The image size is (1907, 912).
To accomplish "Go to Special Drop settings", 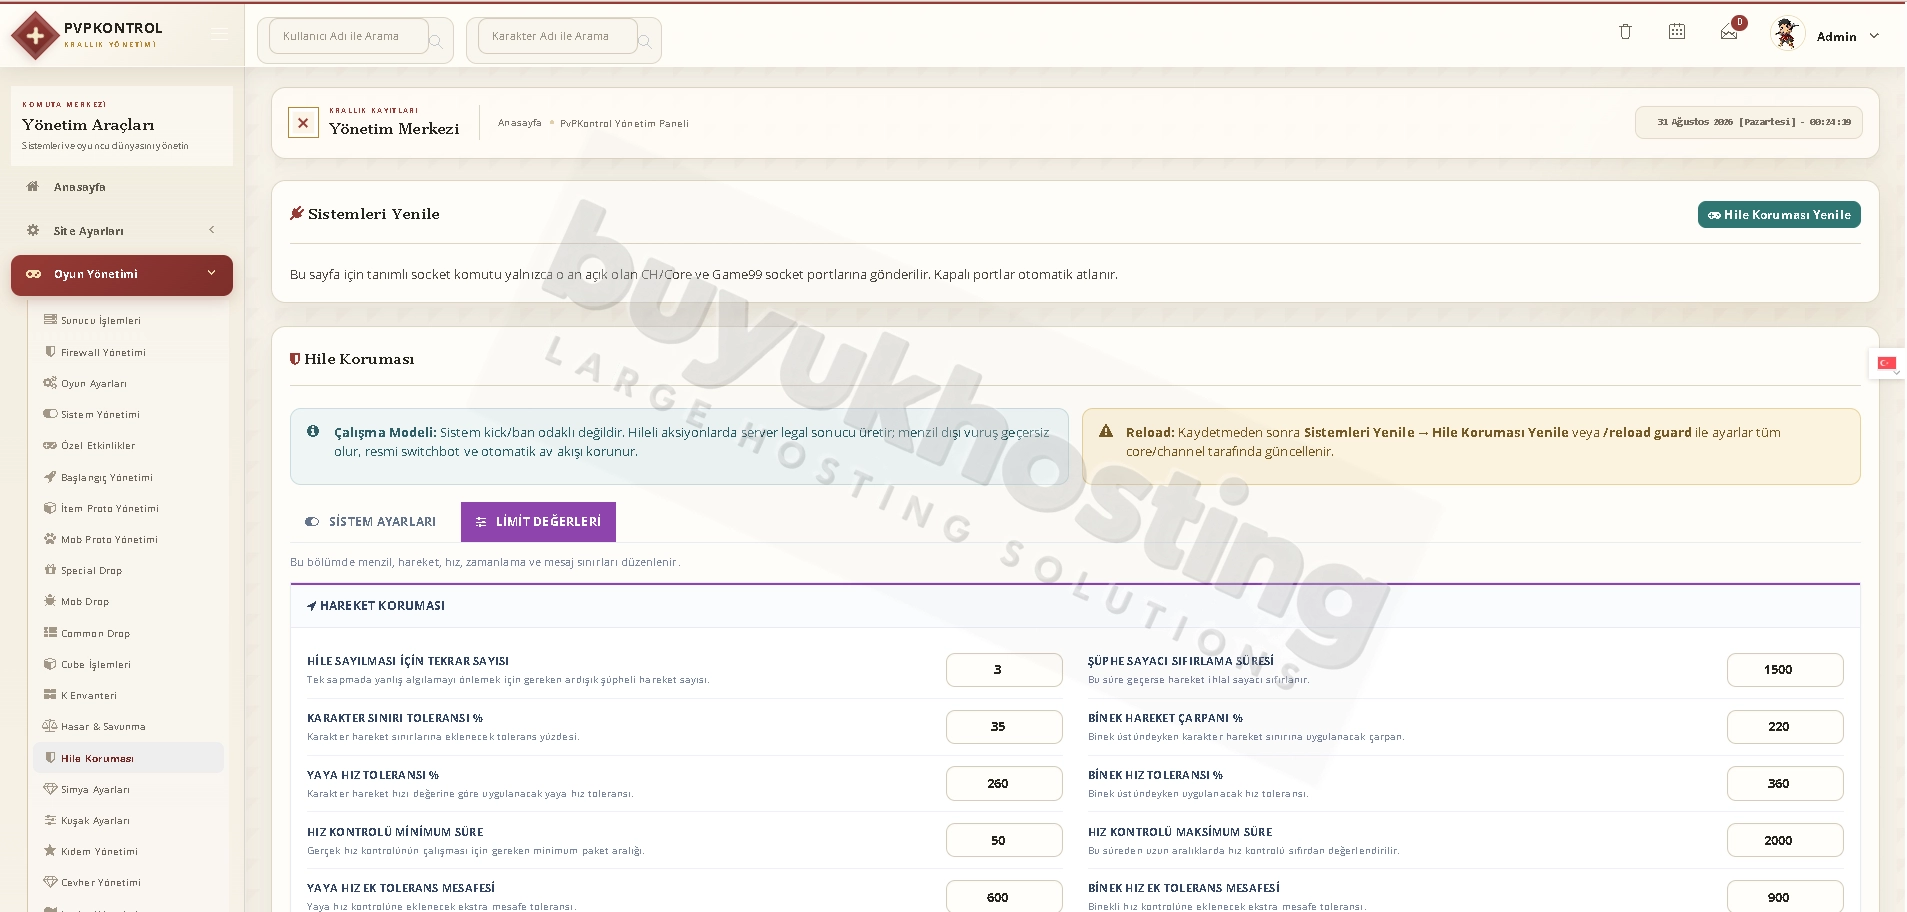I will [128, 570].
